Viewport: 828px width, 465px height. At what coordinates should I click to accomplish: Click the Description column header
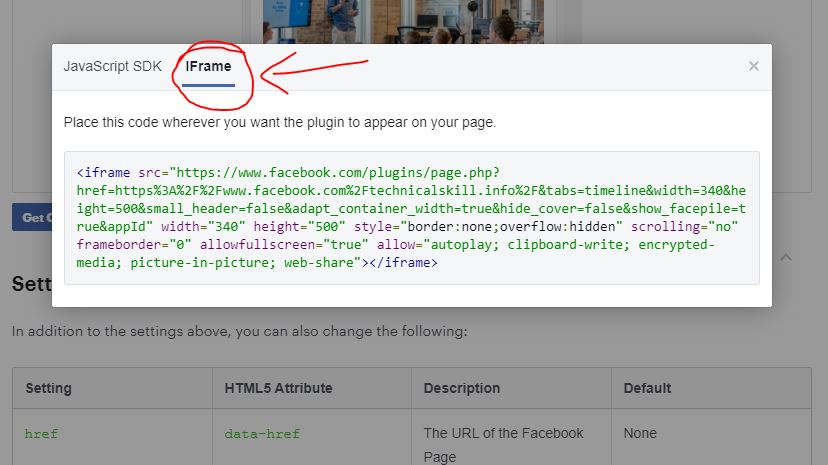point(511,388)
